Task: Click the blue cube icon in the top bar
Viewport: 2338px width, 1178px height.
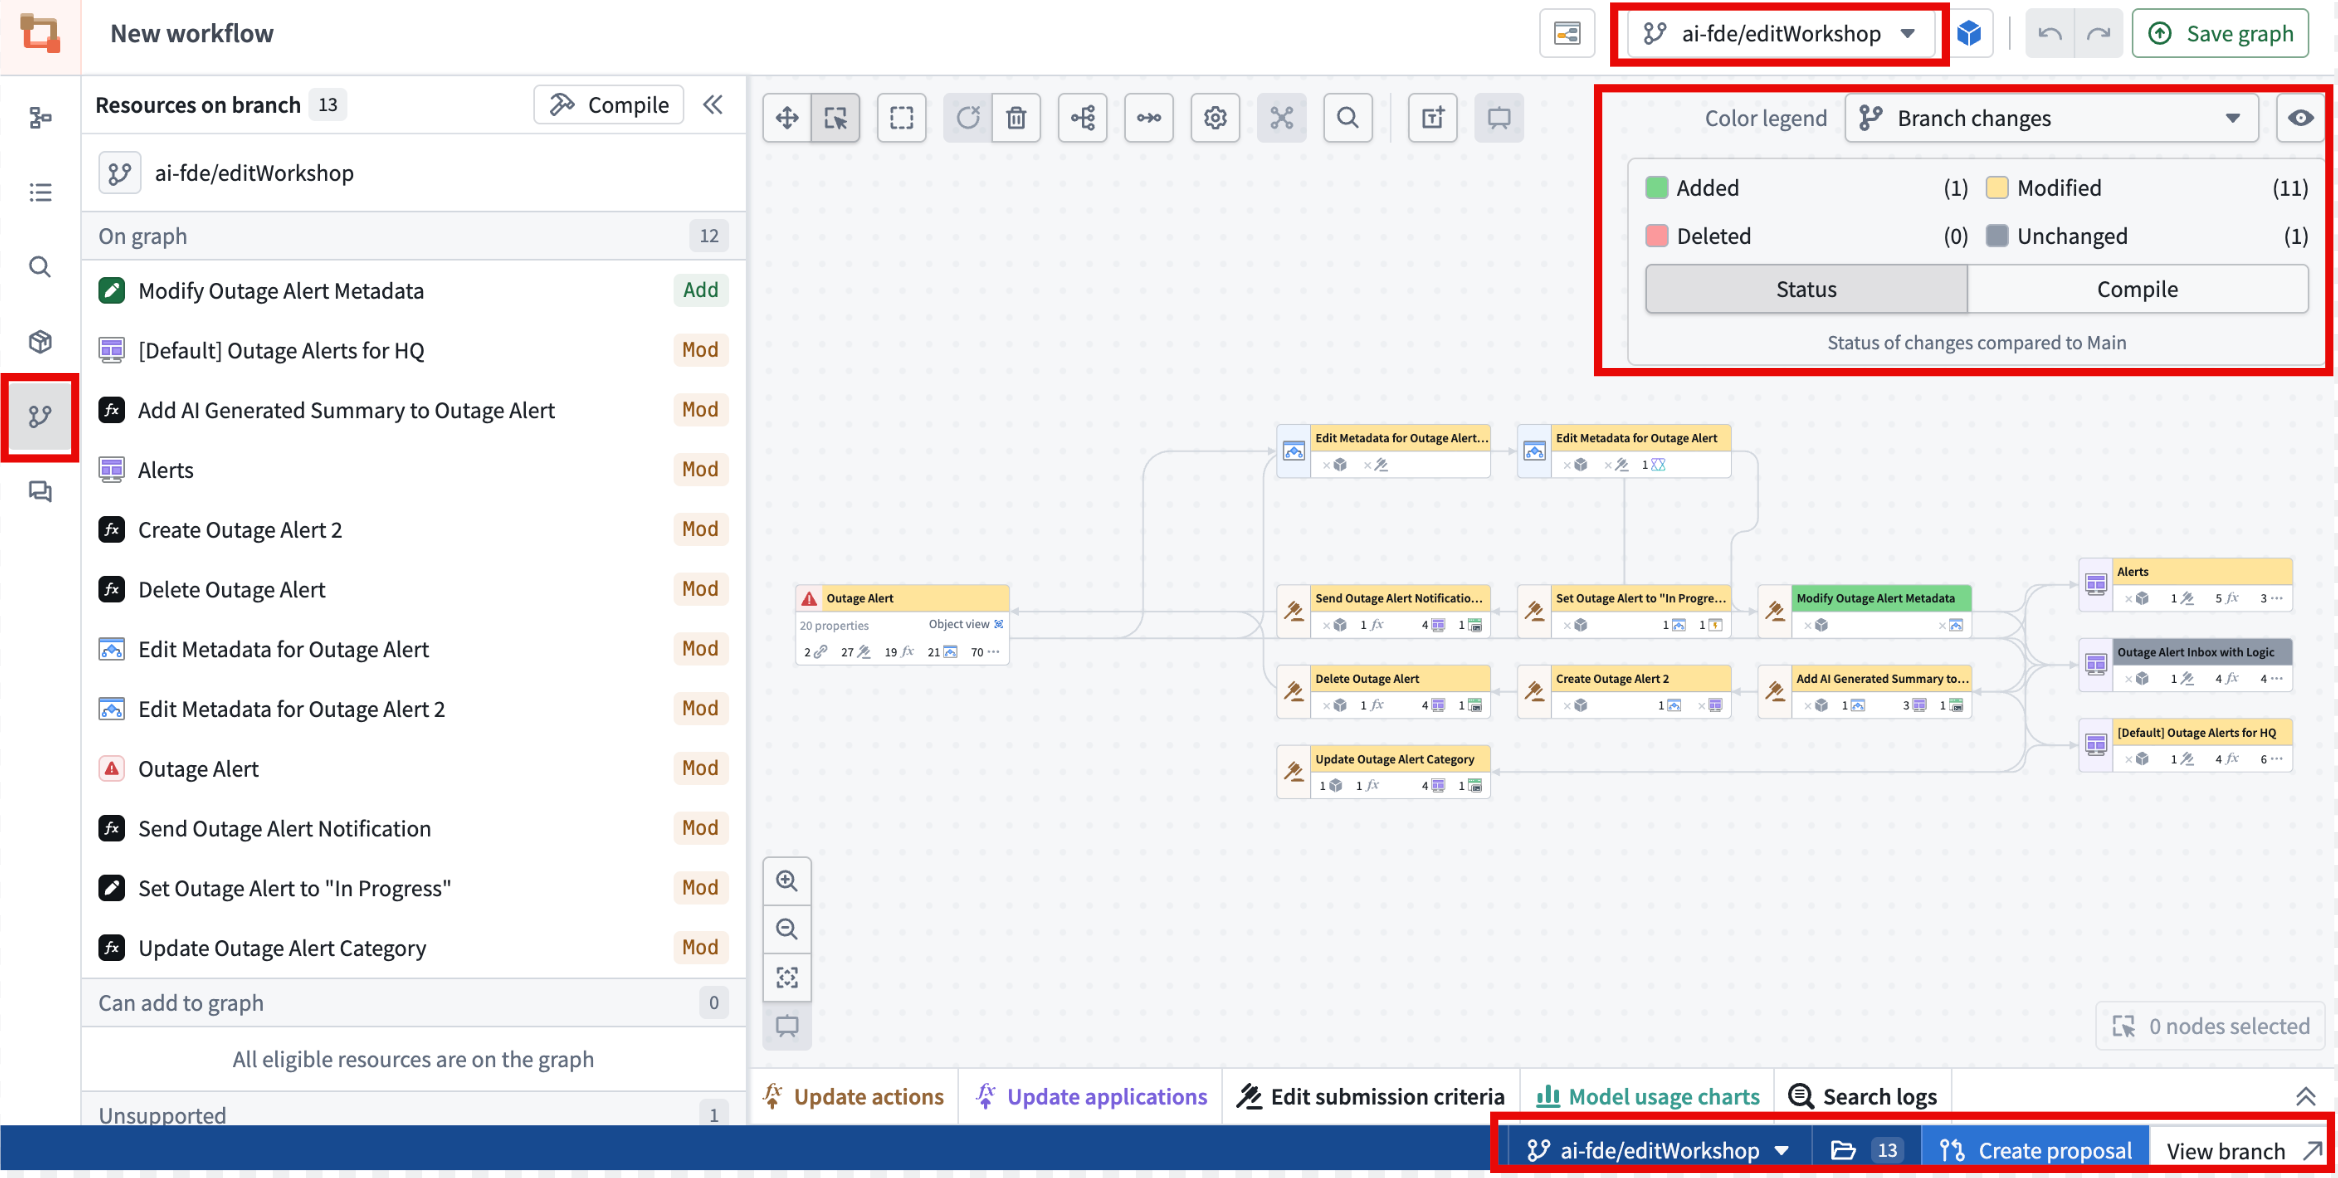Action: (x=1969, y=34)
